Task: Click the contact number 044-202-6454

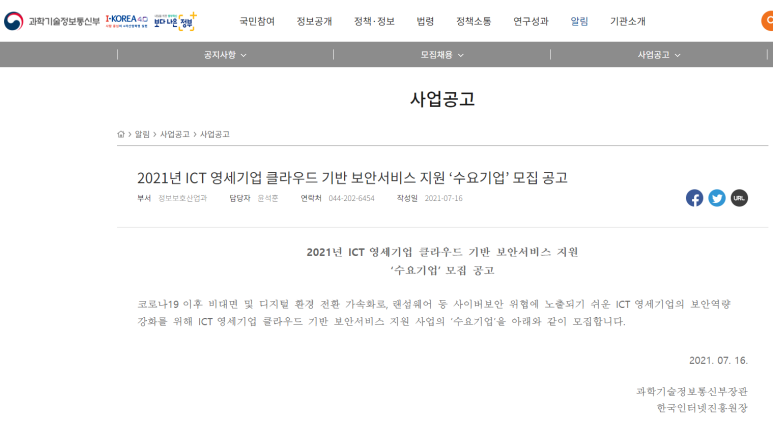Action: tap(351, 198)
